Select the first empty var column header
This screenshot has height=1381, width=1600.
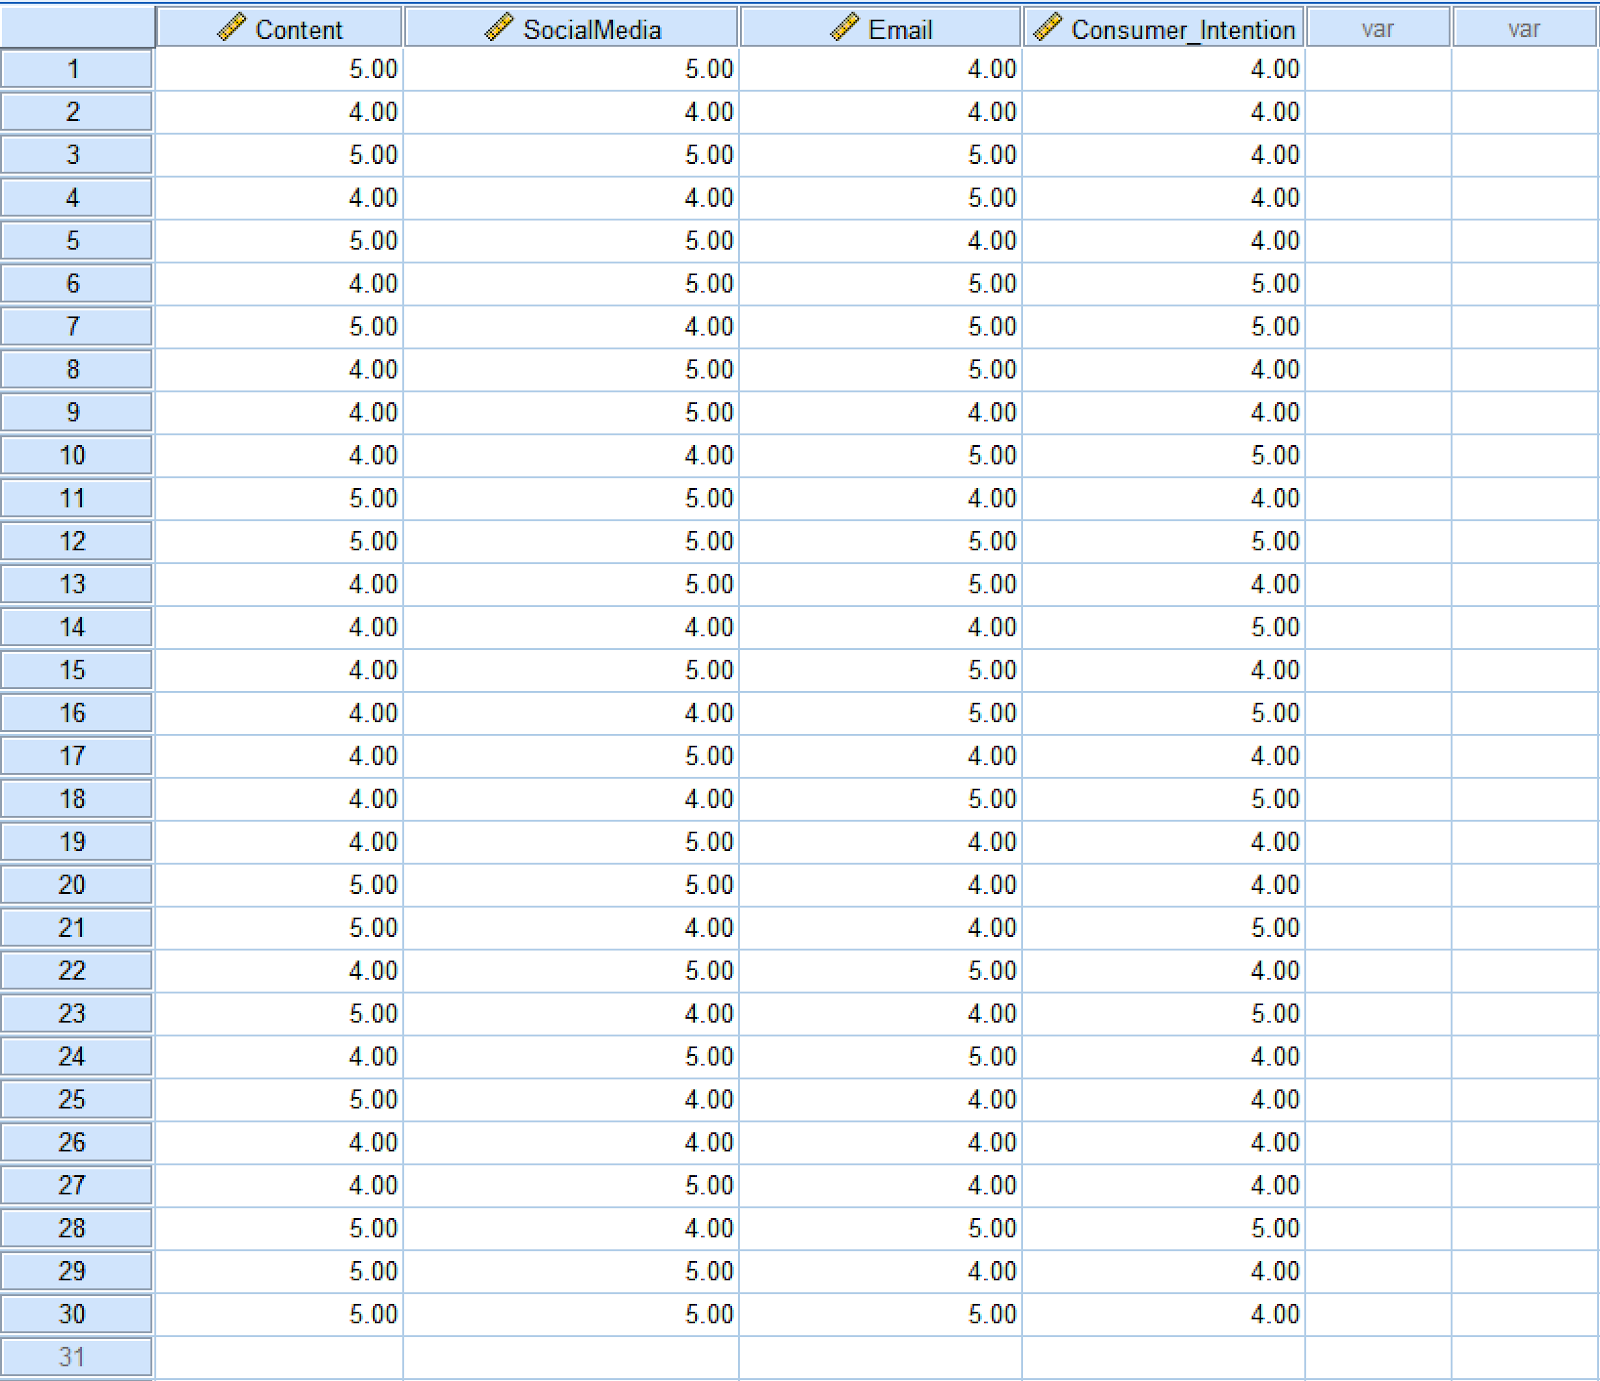1378,29
